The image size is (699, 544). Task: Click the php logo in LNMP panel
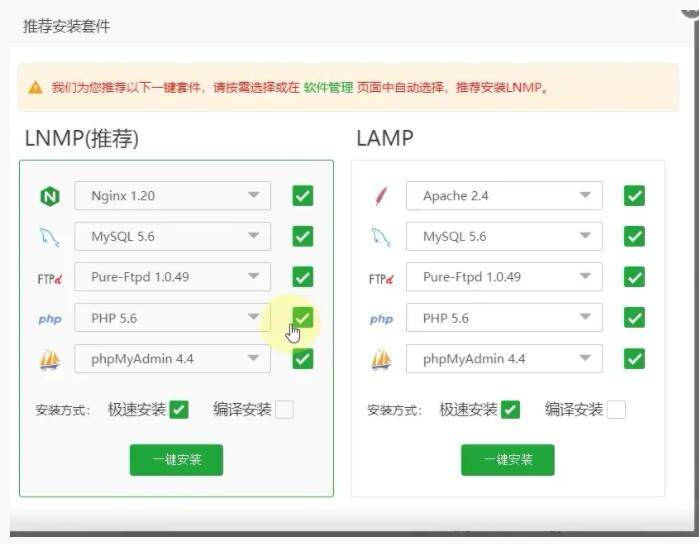(x=50, y=319)
